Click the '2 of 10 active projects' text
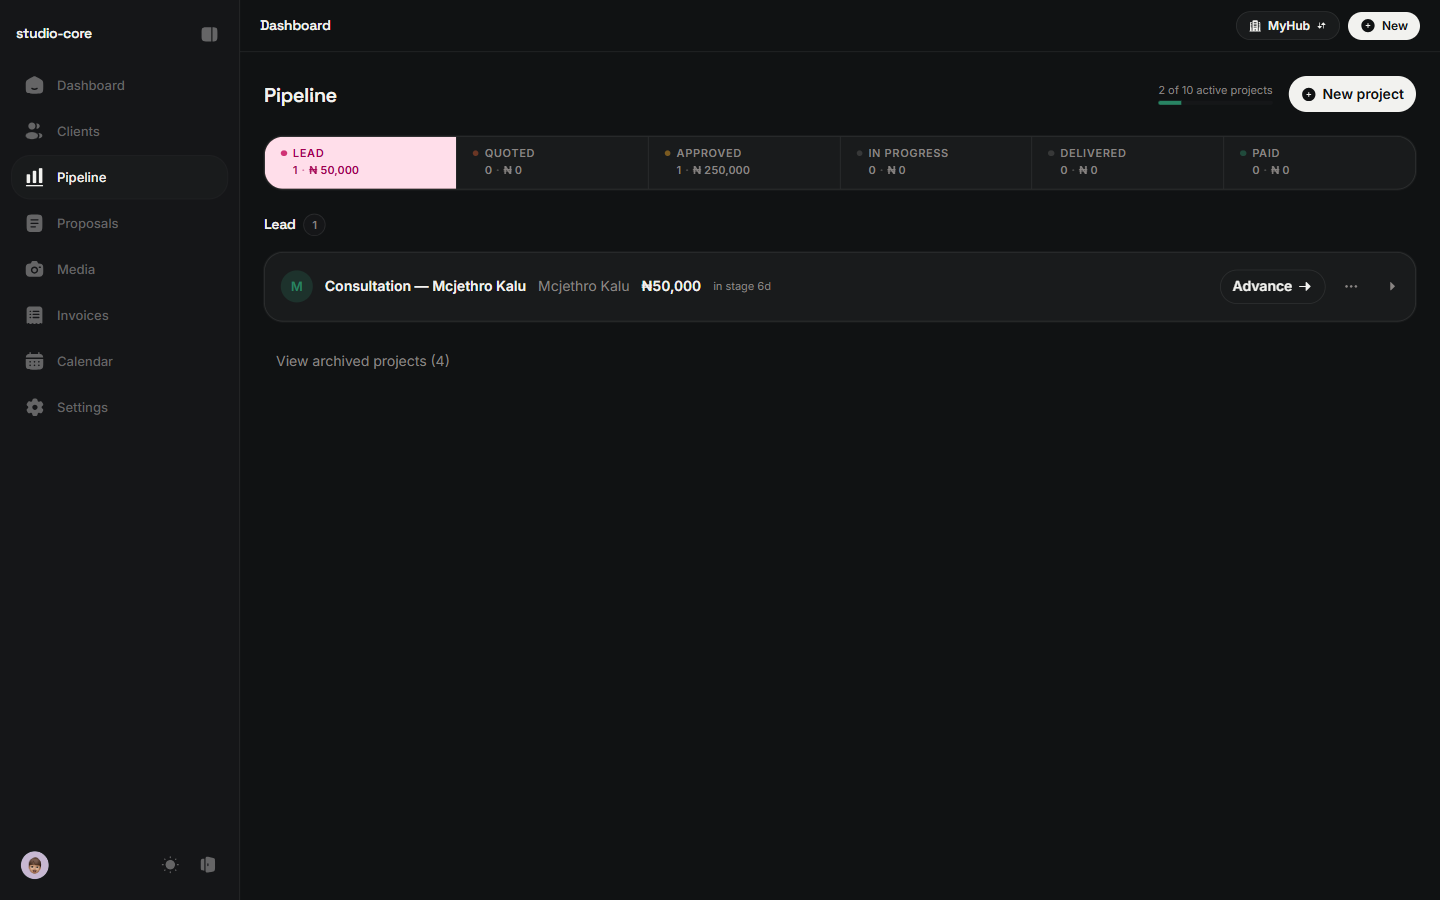 click(1215, 90)
